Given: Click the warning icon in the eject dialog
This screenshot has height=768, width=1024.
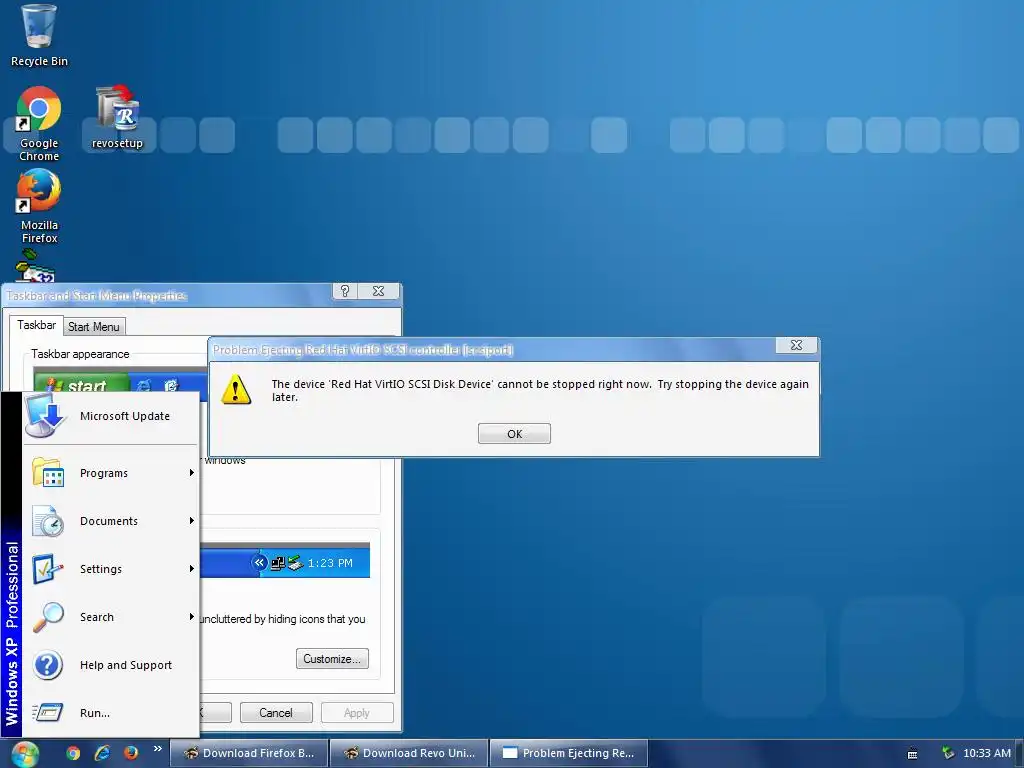Looking at the screenshot, I should point(236,390).
